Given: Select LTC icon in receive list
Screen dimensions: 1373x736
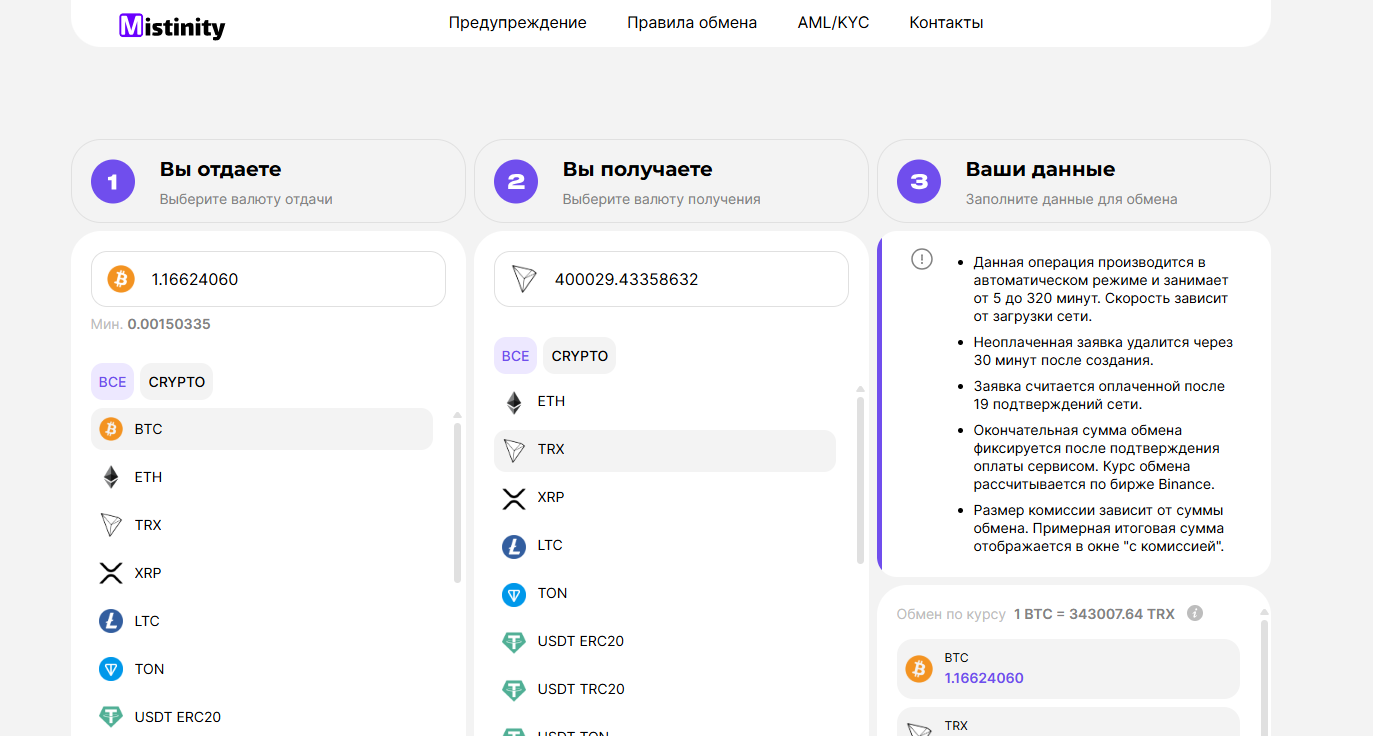Looking at the screenshot, I should tap(514, 546).
